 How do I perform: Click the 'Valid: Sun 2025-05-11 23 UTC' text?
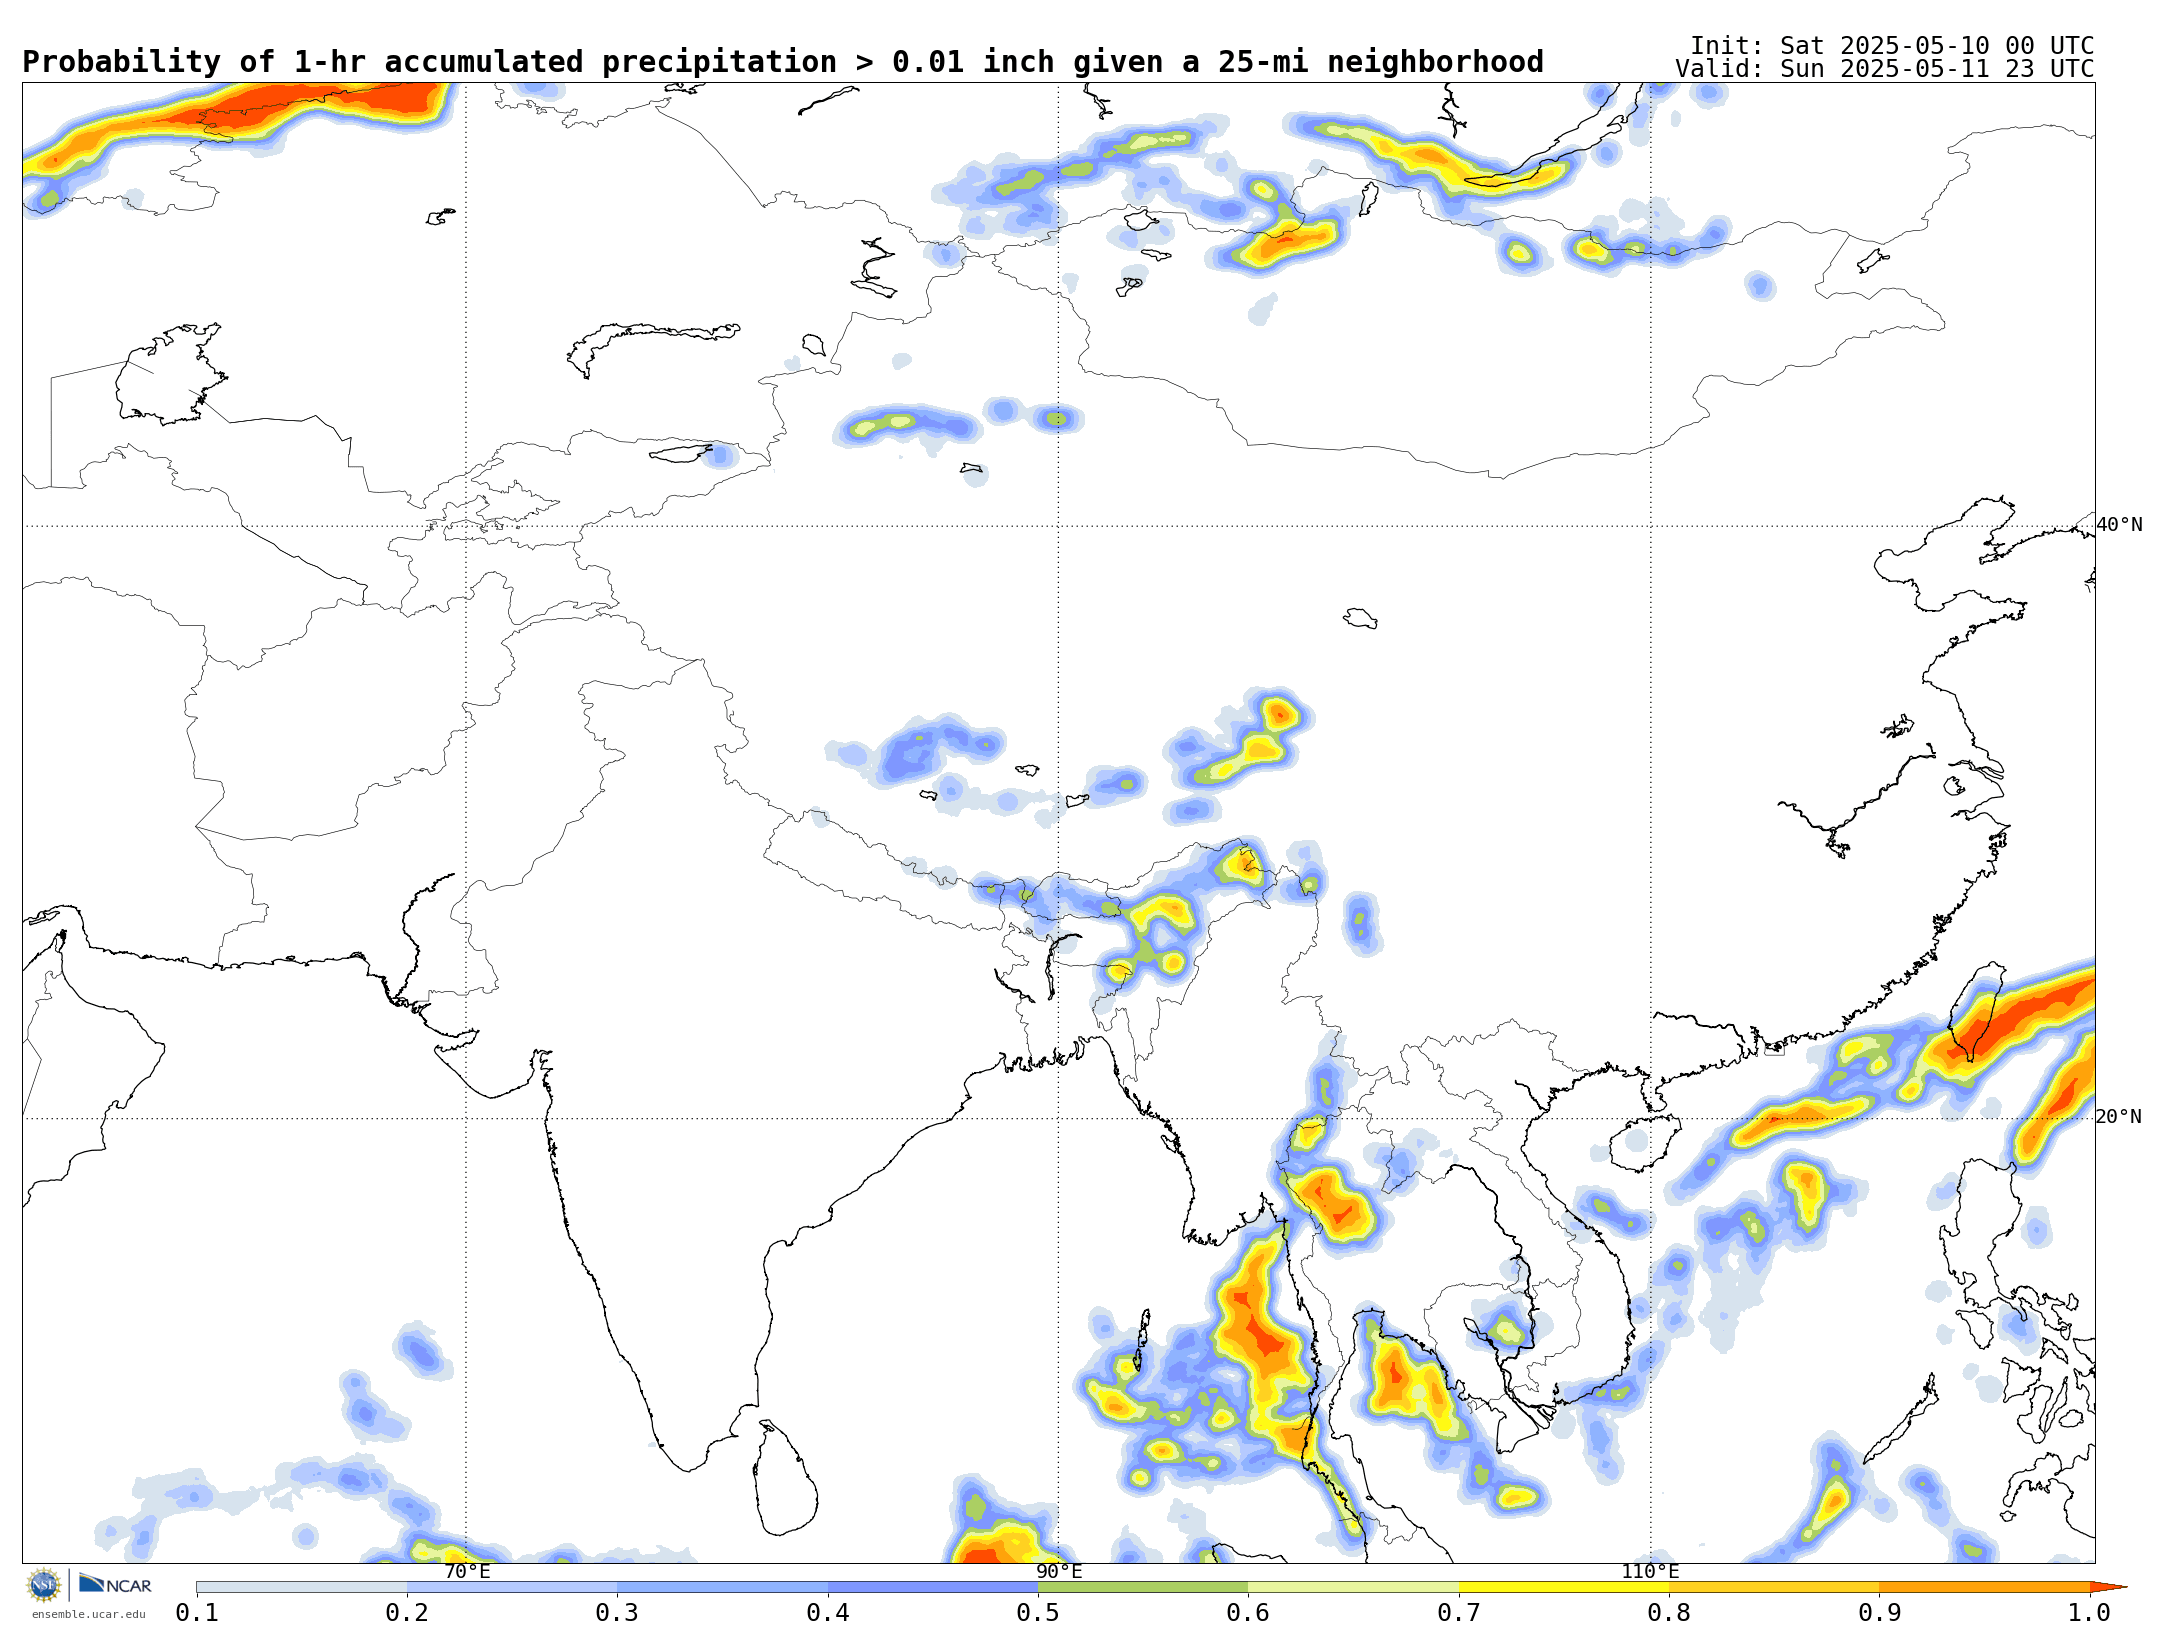(x=1885, y=69)
